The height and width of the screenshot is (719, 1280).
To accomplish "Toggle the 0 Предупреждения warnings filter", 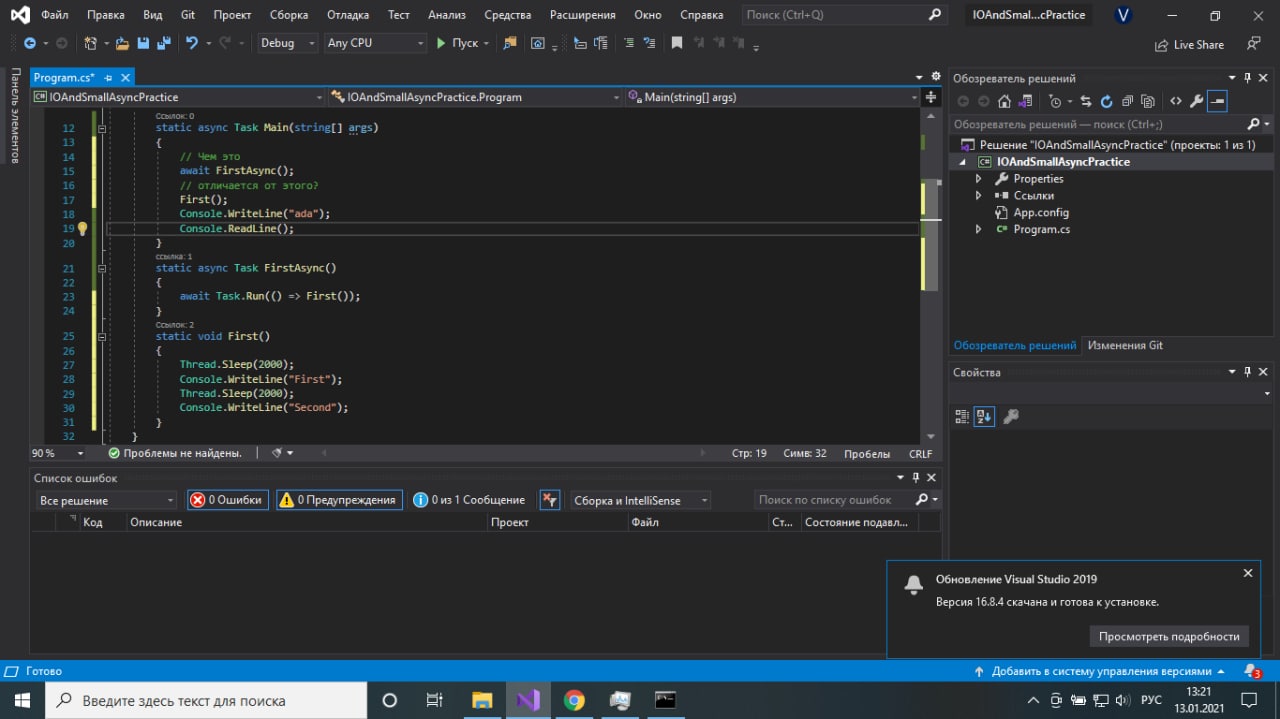I will pos(338,500).
